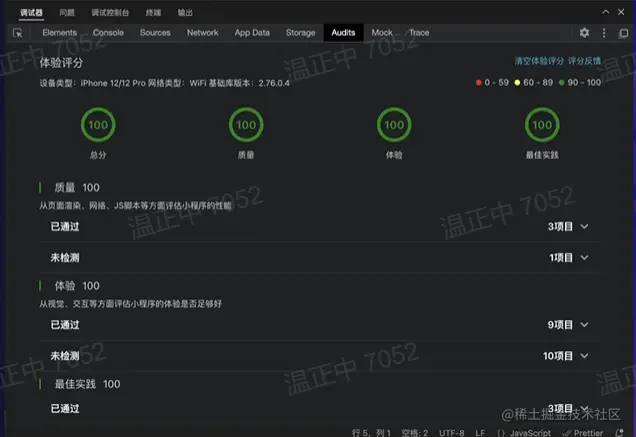Switch to the Trace tab
This screenshot has width=636, height=437.
pos(419,32)
